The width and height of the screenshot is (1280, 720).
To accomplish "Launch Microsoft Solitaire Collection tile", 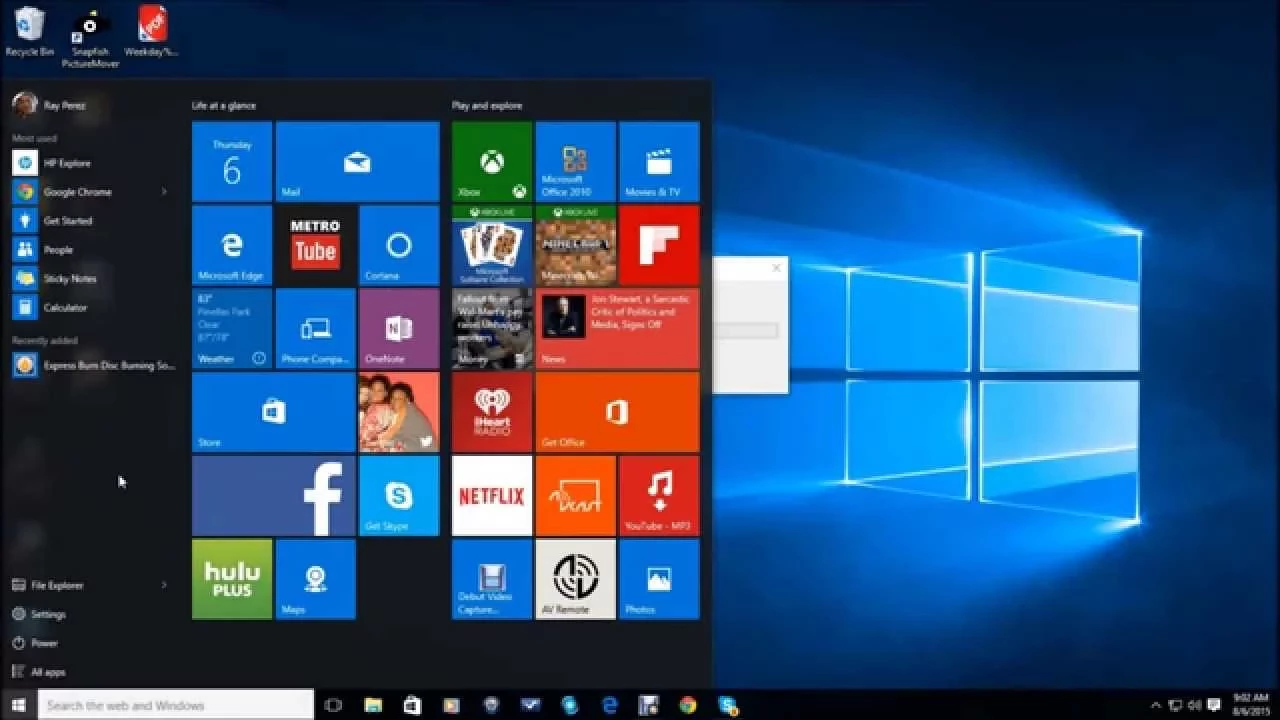I will (x=492, y=245).
